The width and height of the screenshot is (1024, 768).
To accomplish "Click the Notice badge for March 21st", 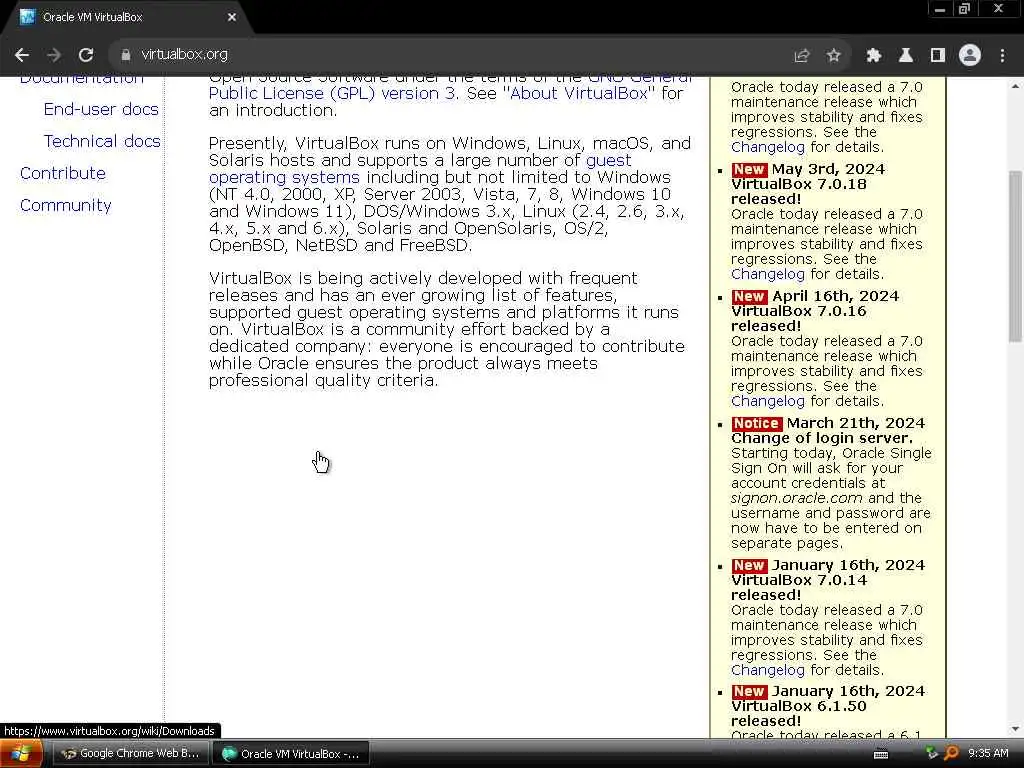I will pyautogui.click(x=756, y=423).
